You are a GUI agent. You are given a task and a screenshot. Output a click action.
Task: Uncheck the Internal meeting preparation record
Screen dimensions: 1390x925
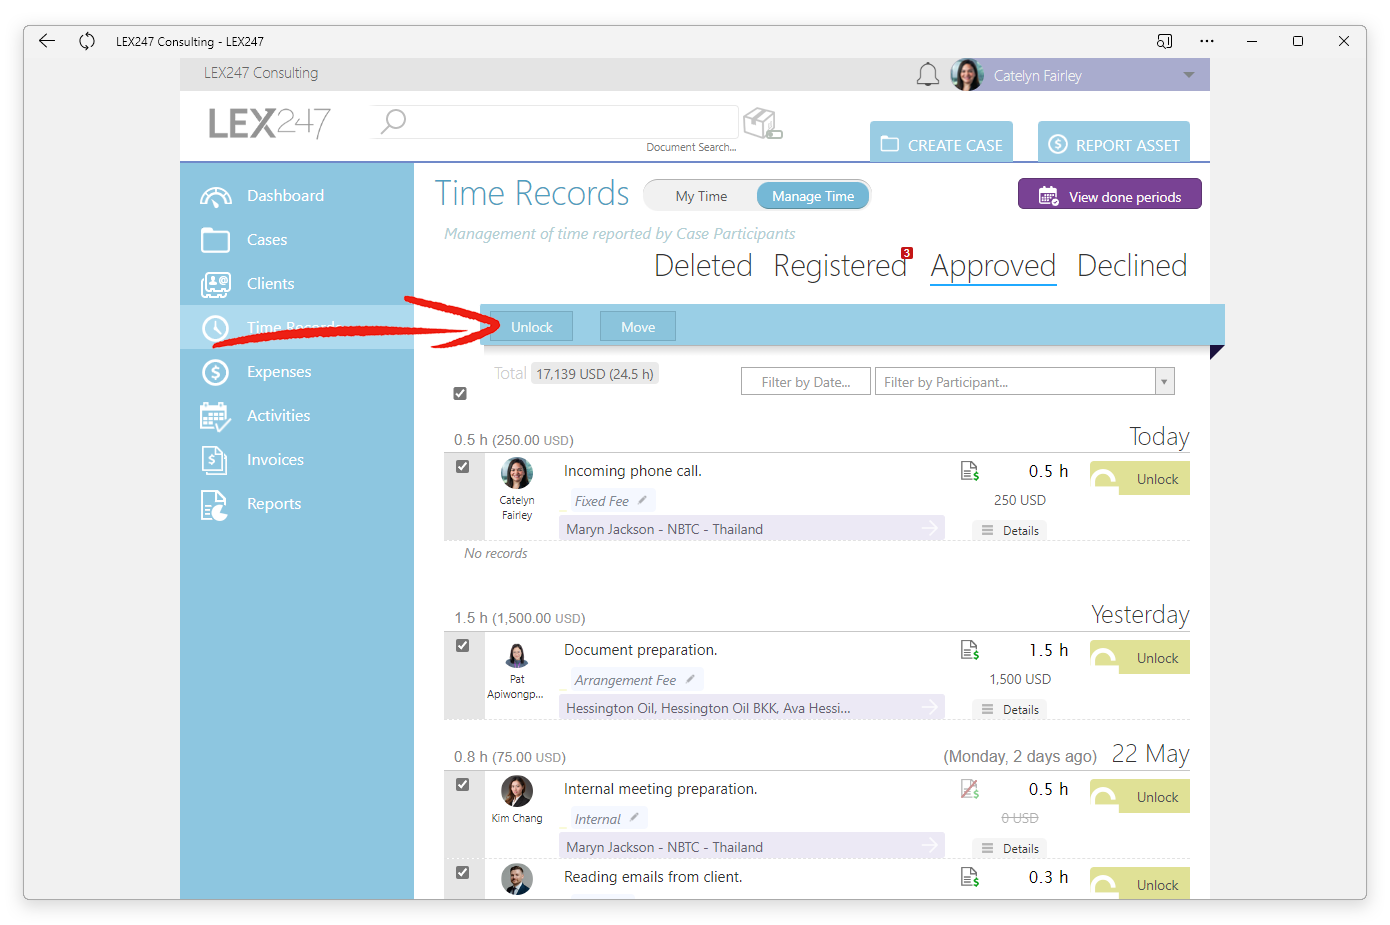(462, 785)
